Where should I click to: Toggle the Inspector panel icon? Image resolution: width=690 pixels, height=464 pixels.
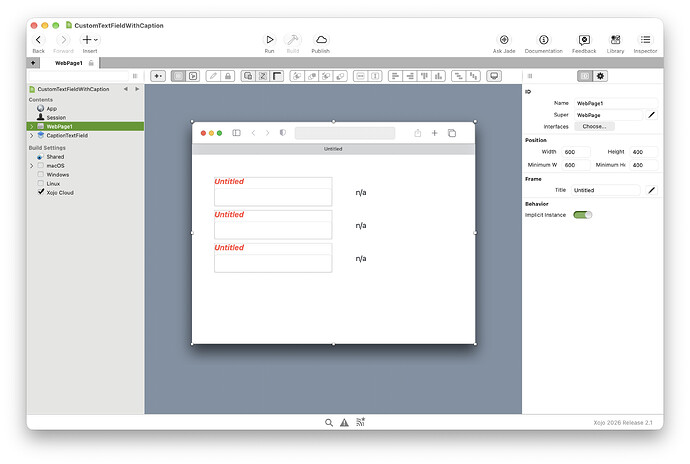point(645,40)
